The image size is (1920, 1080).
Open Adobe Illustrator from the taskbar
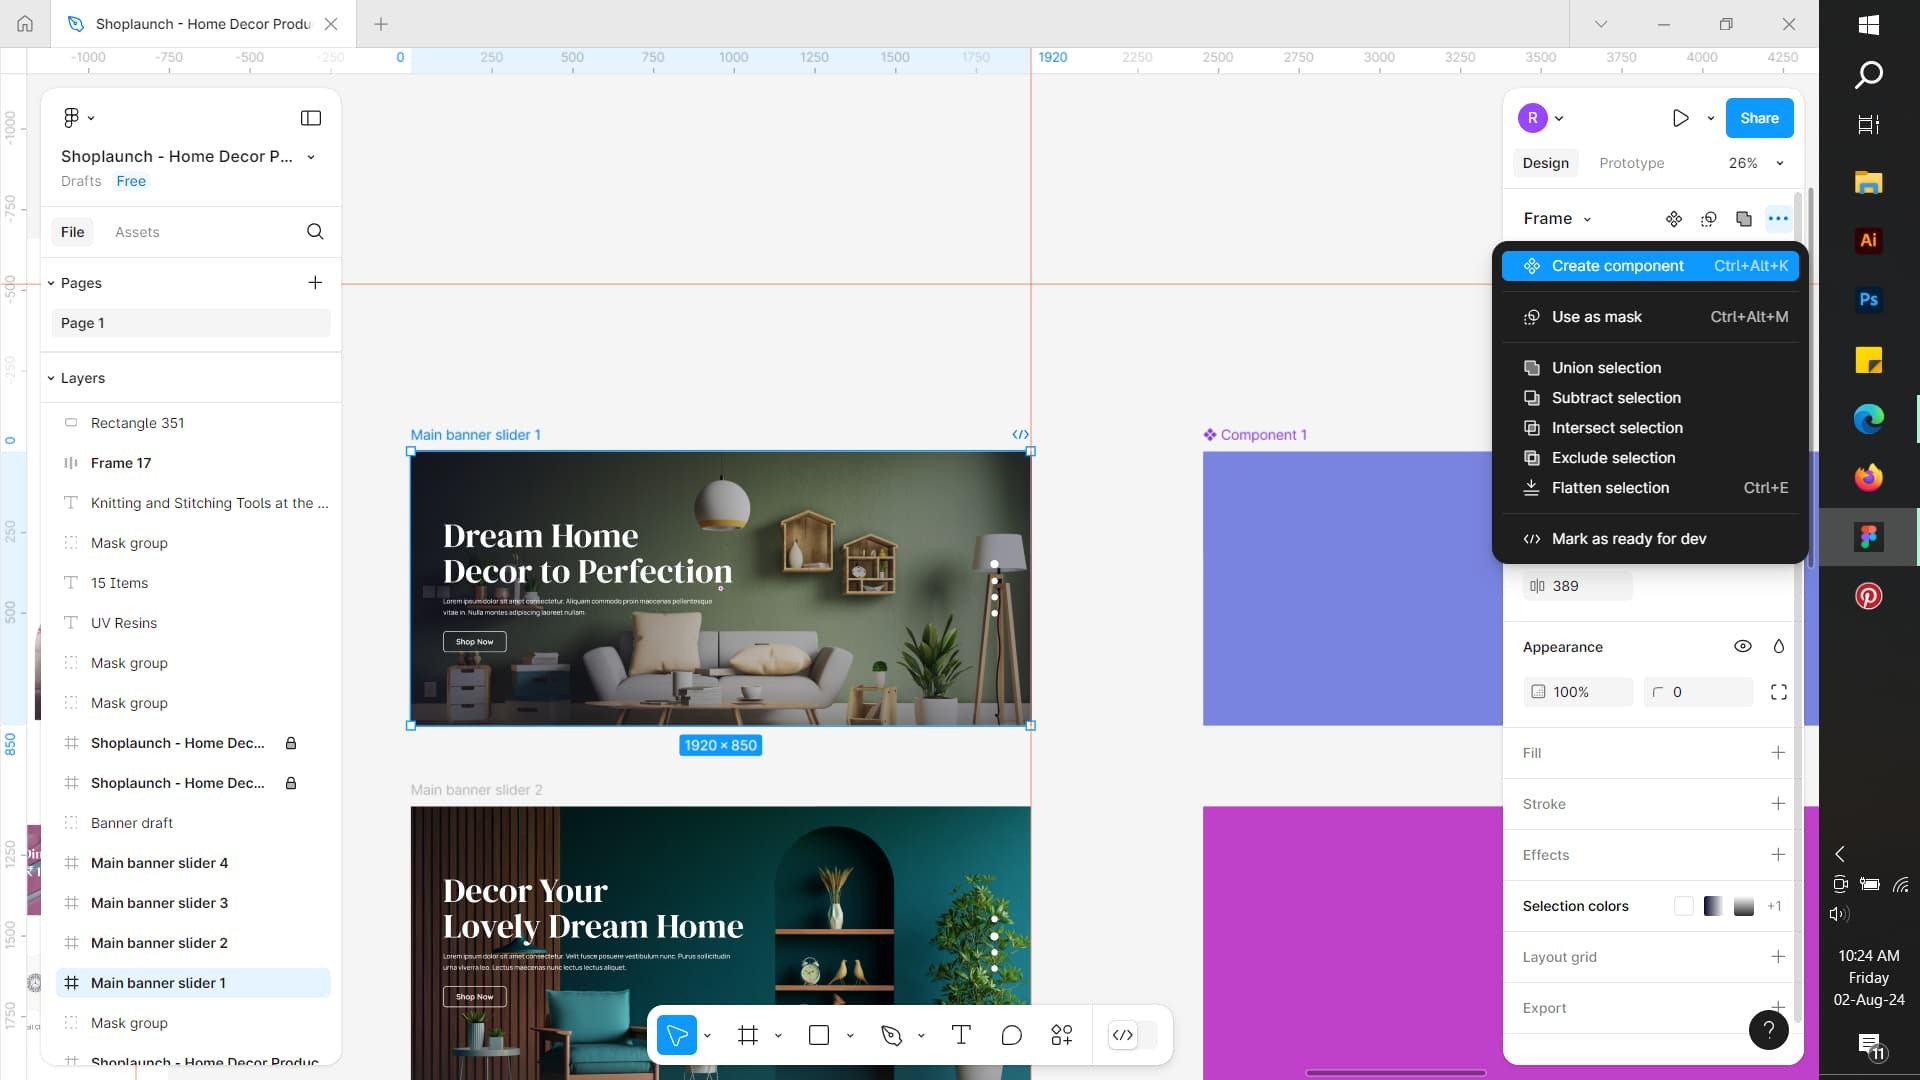click(x=1868, y=240)
